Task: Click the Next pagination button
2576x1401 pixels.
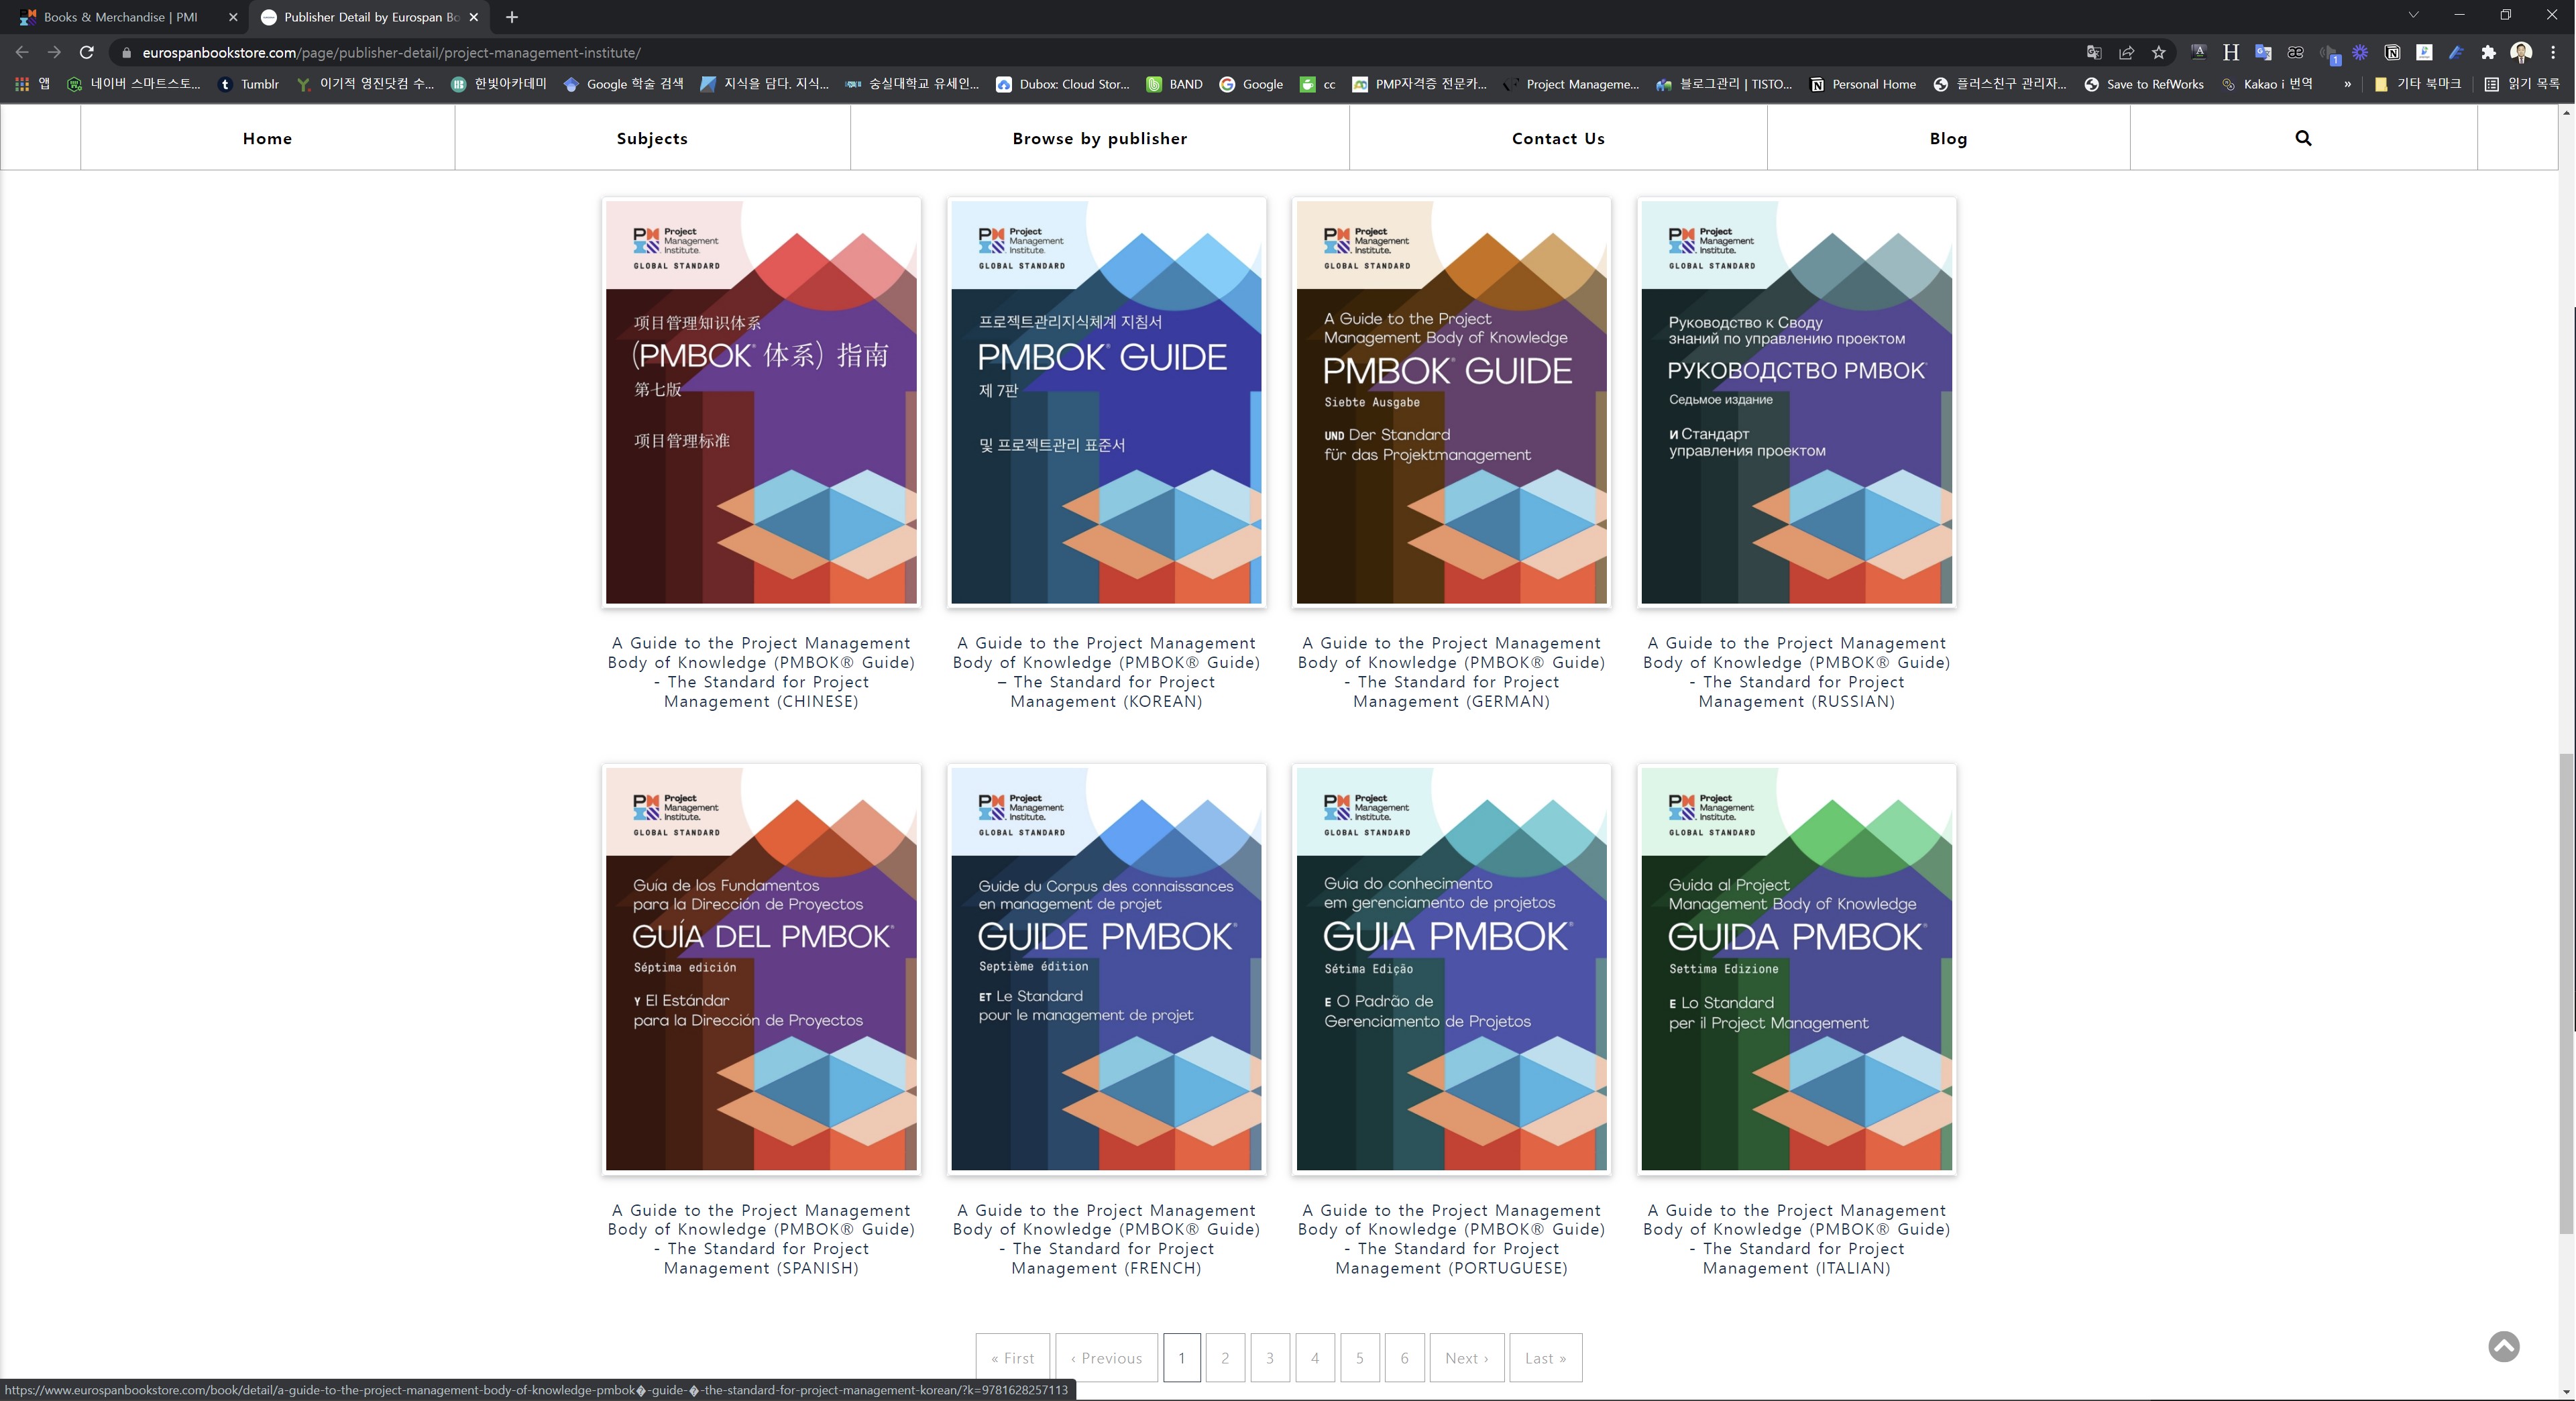Action: pos(1466,1357)
